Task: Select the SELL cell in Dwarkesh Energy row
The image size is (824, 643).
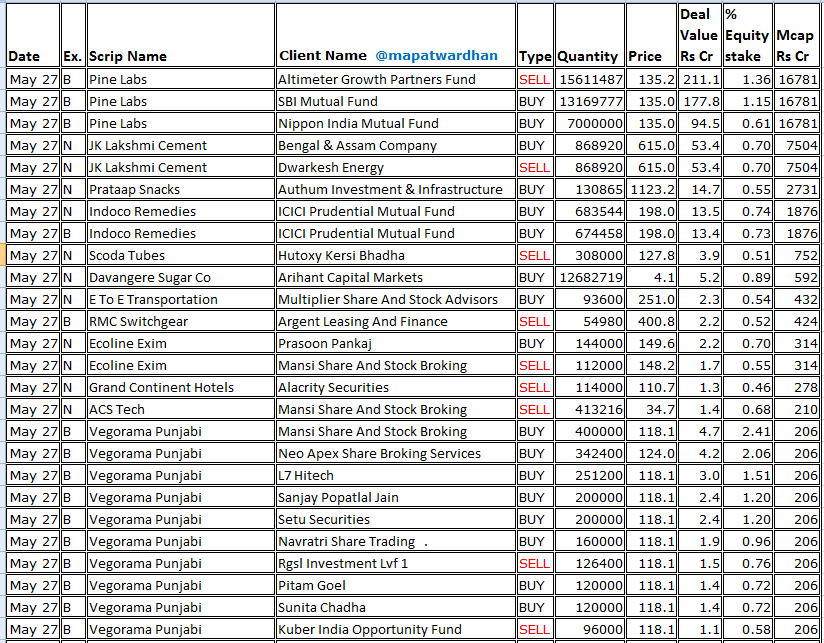Action: pyautogui.click(x=535, y=168)
